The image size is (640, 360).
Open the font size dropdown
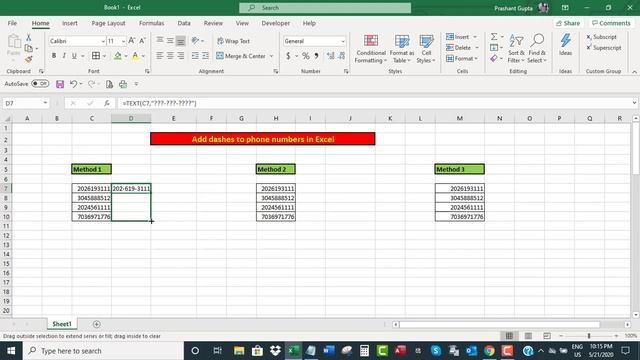123,41
